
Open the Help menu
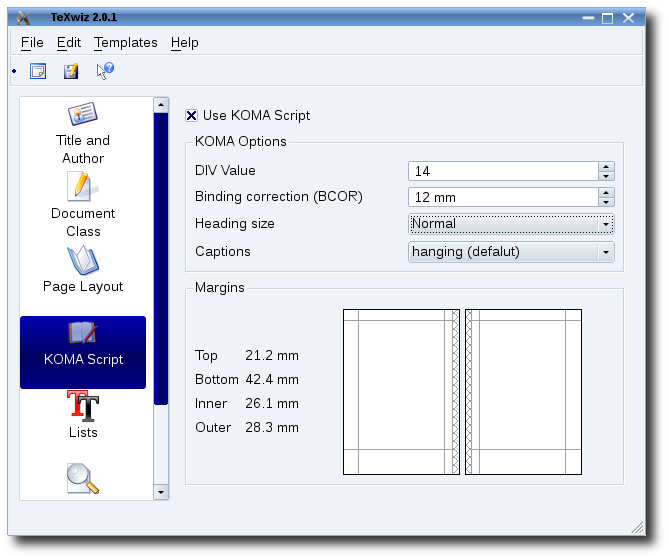click(184, 43)
